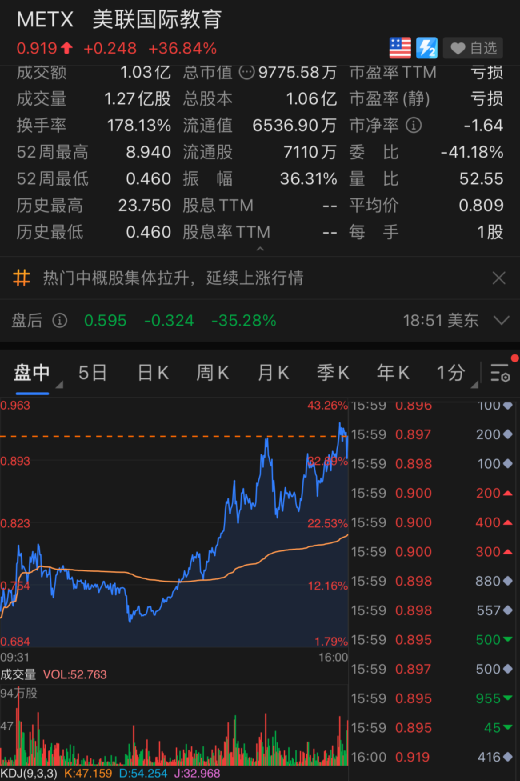This screenshot has height=781, width=520.
Task: Switch to the 5日 chart tab
Action: pos(93,373)
